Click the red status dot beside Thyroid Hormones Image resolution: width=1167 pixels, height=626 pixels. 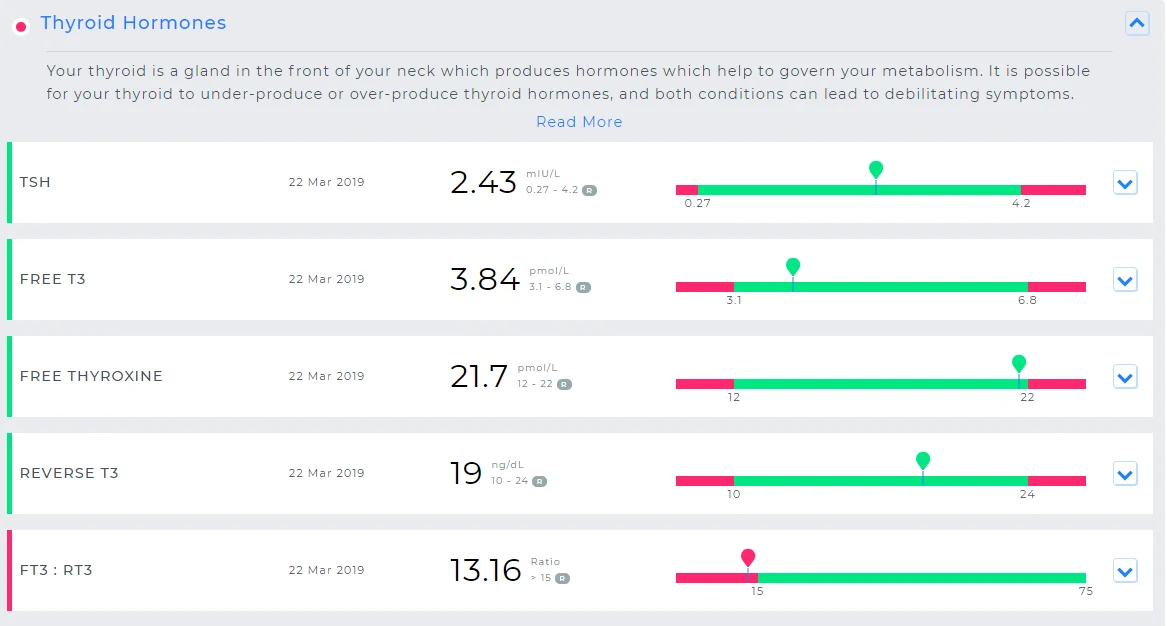point(20,26)
